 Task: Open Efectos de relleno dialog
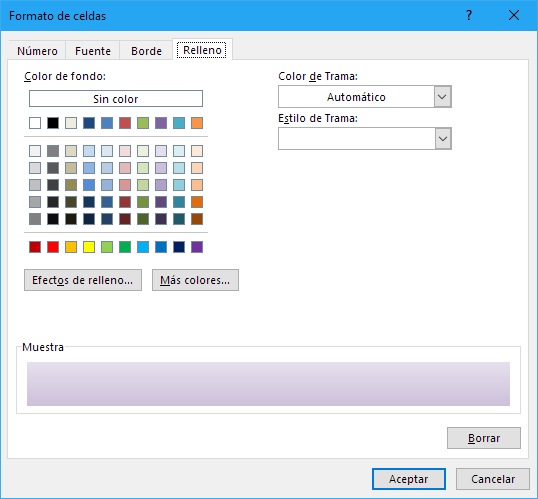[83, 280]
